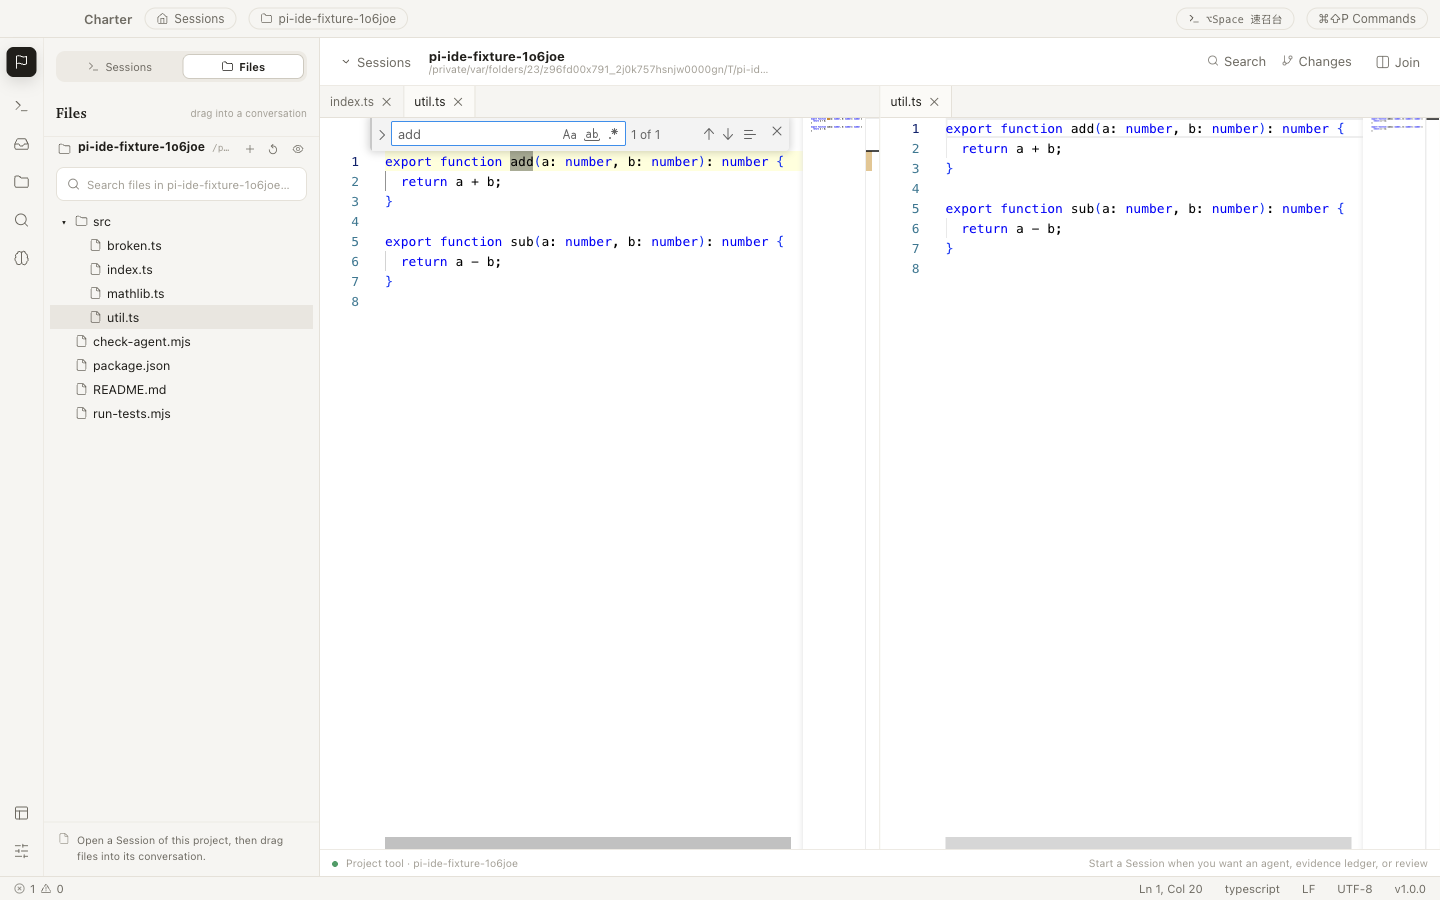This screenshot has height=900, width=1440.
Task: Go to previous match arrow
Action: 708,134
